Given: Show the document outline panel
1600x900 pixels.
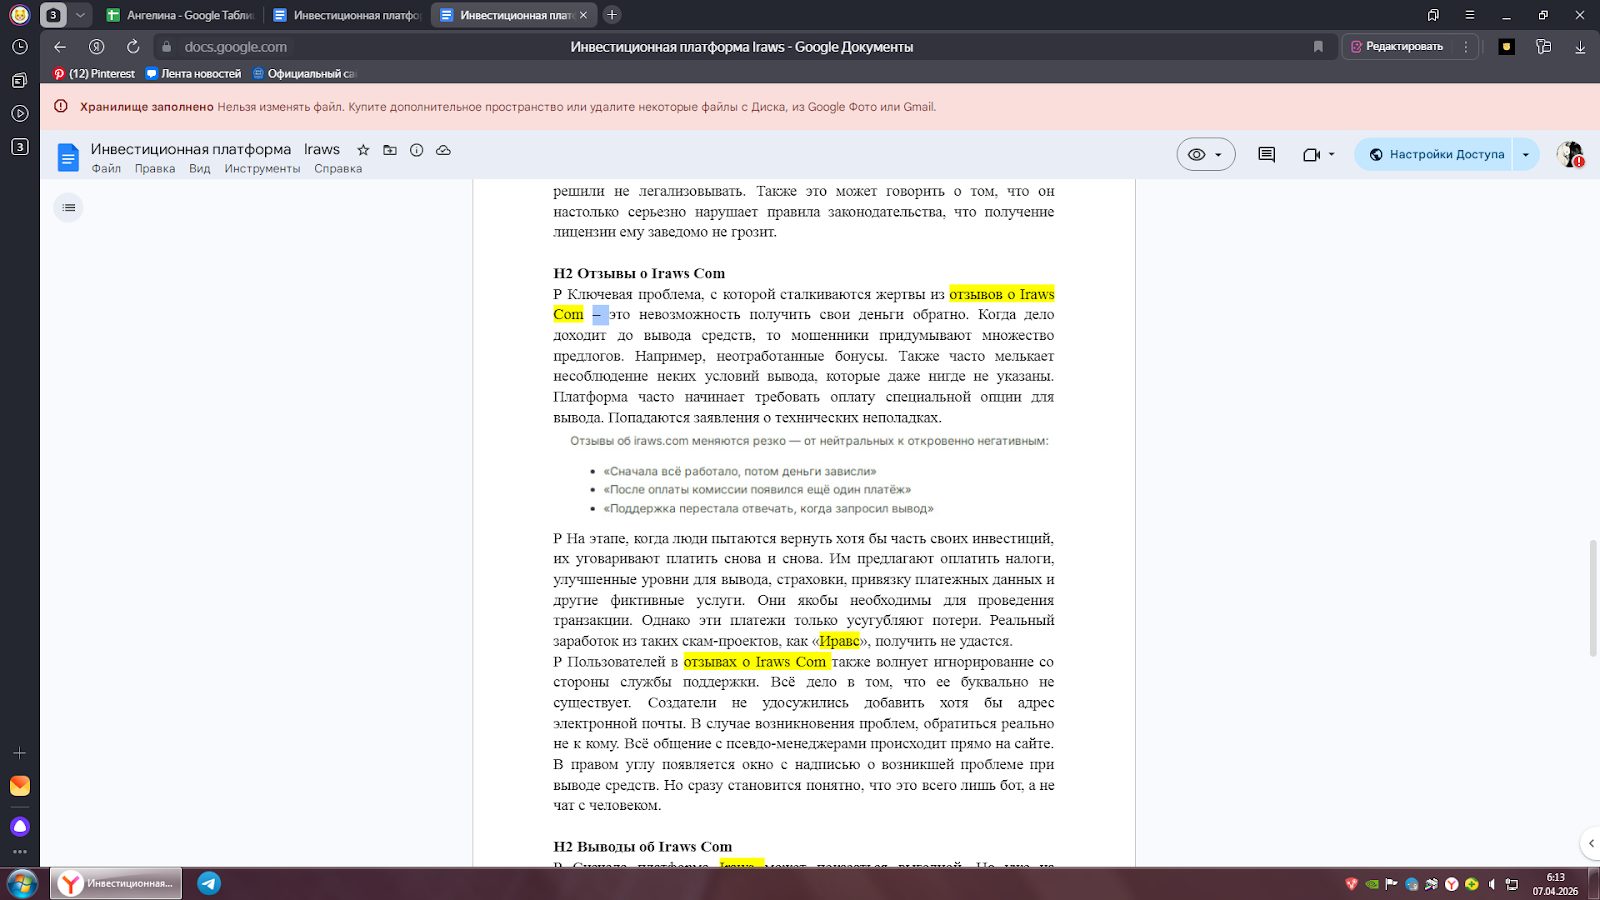Looking at the screenshot, I should coord(68,208).
